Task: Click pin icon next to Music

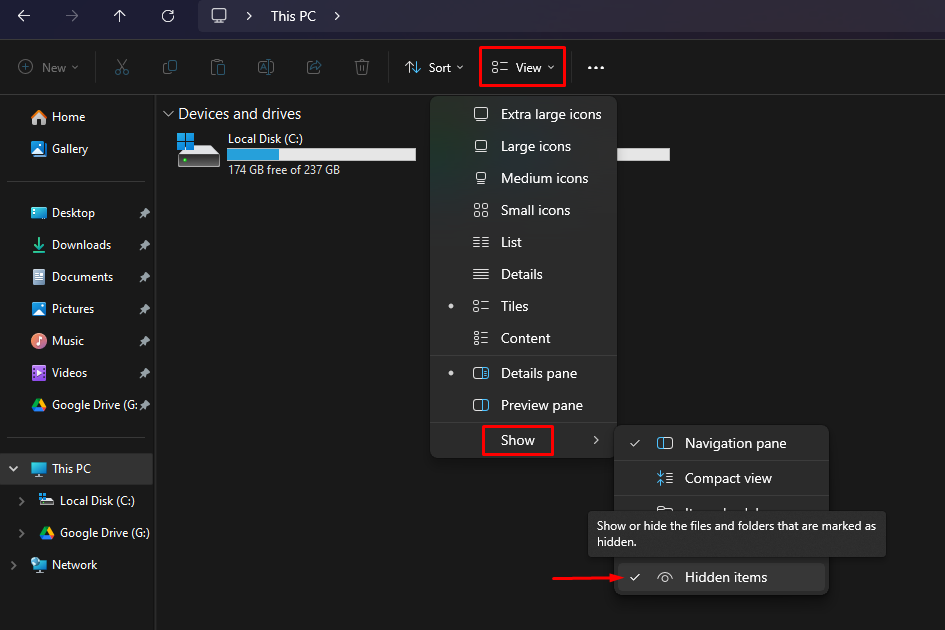Action: pos(144,341)
